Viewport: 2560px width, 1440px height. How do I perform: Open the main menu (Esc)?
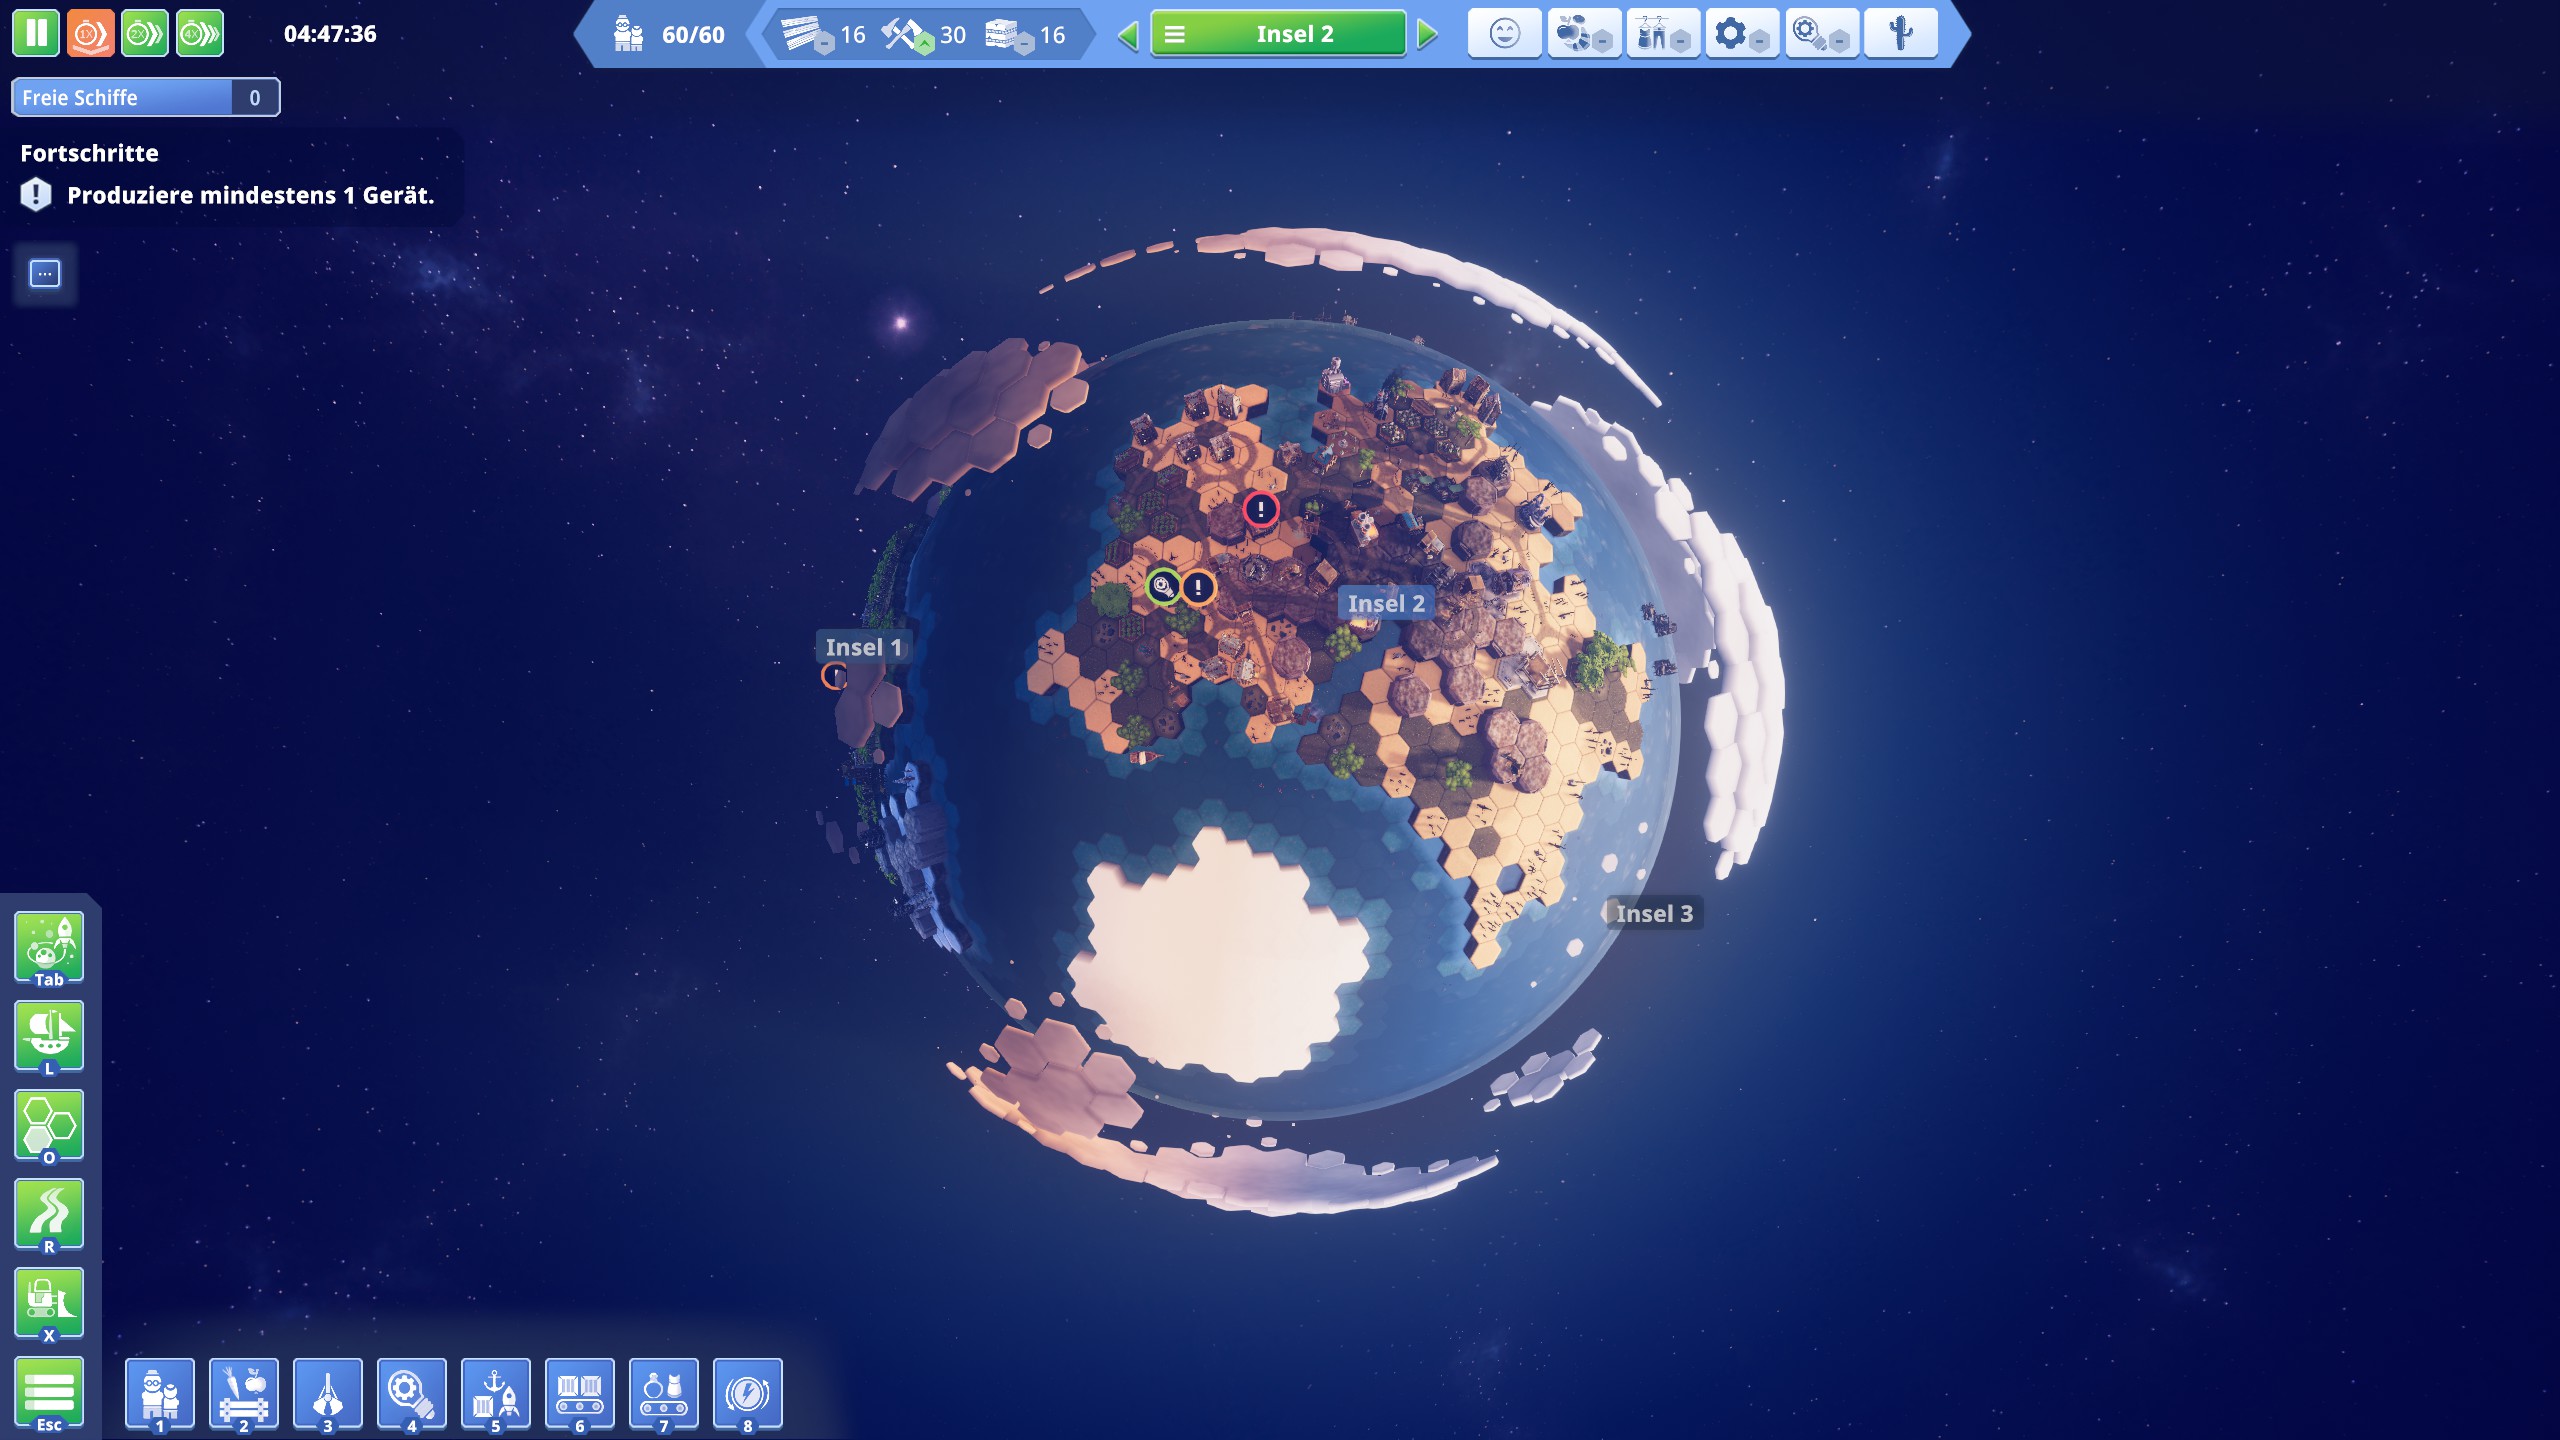(x=49, y=1394)
